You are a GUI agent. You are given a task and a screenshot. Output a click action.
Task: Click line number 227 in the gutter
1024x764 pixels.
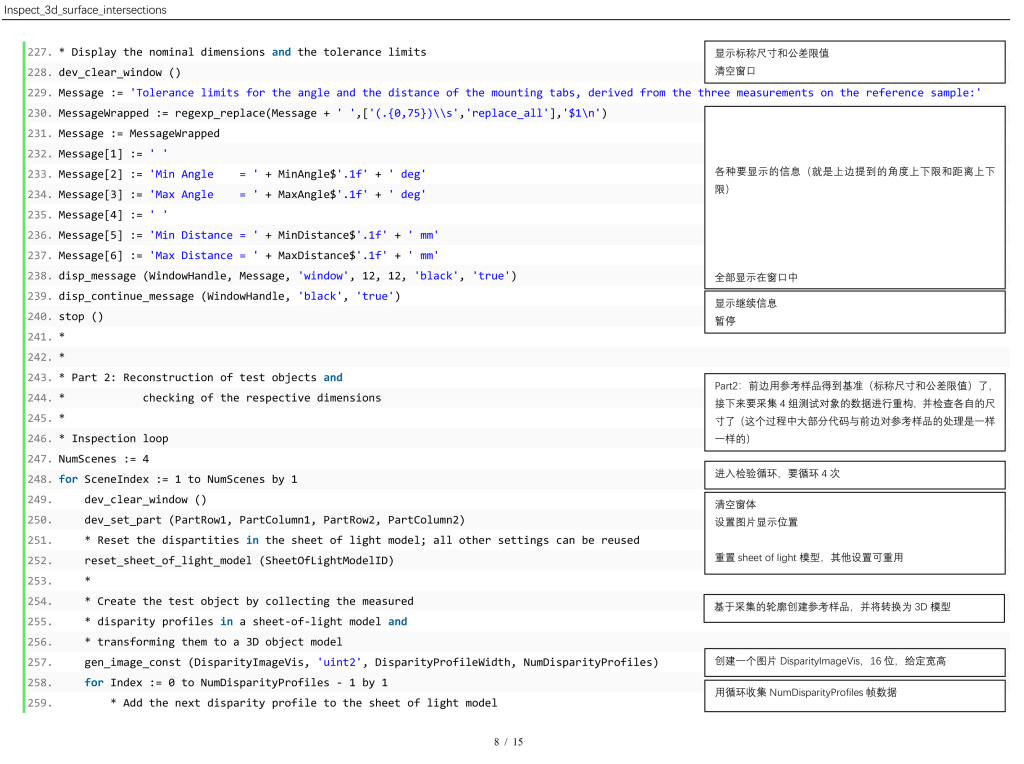click(x=40, y=52)
